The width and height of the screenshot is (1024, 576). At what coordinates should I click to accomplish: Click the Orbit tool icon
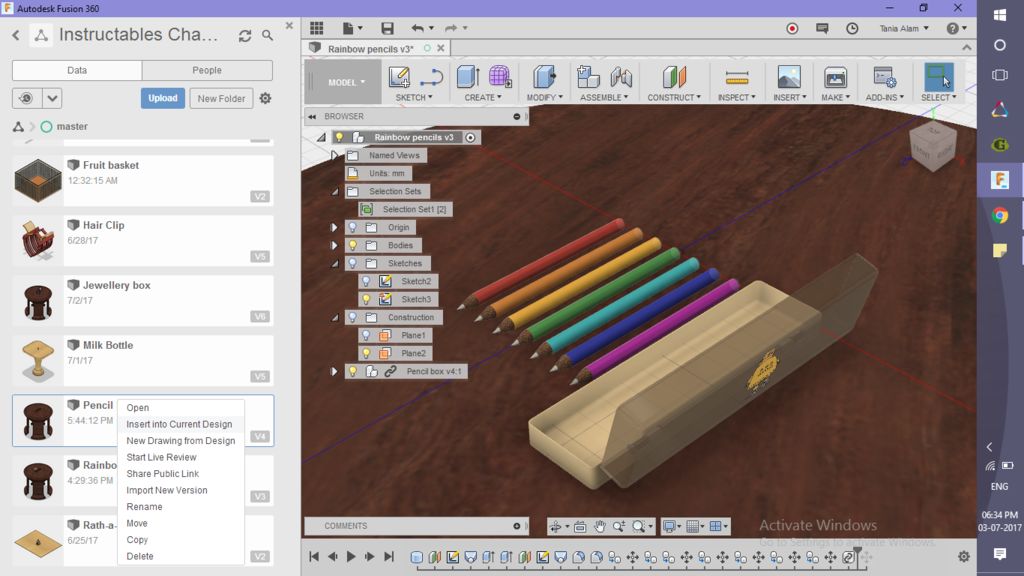(557, 526)
